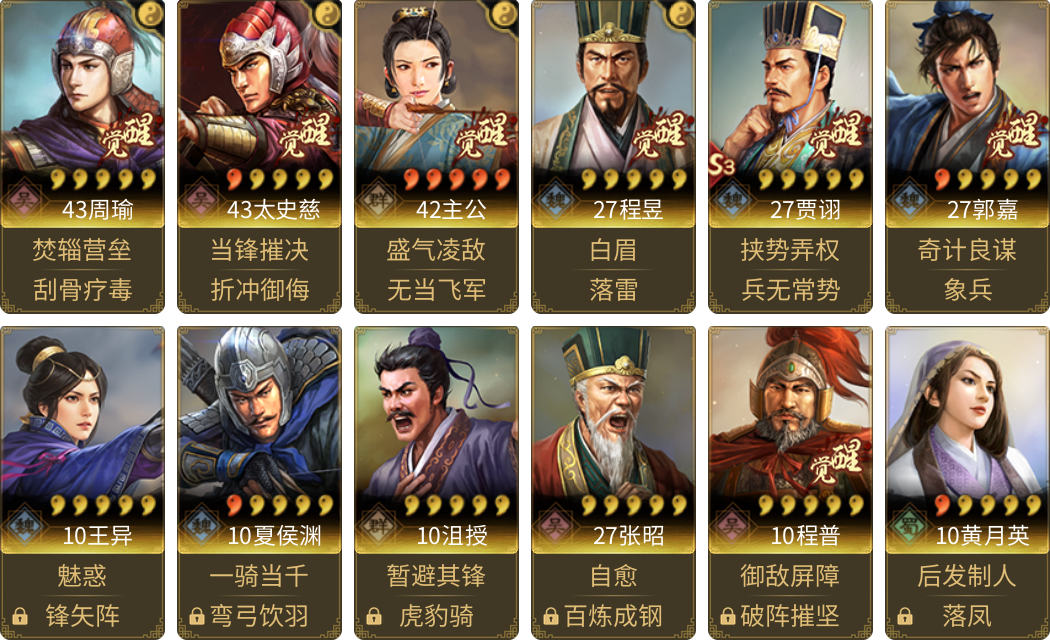Image resolution: width=1050 pixels, height=640 pixels.
Task: Select the 后发制人 skill under 黄月英
Action: [x=967, y=576]
